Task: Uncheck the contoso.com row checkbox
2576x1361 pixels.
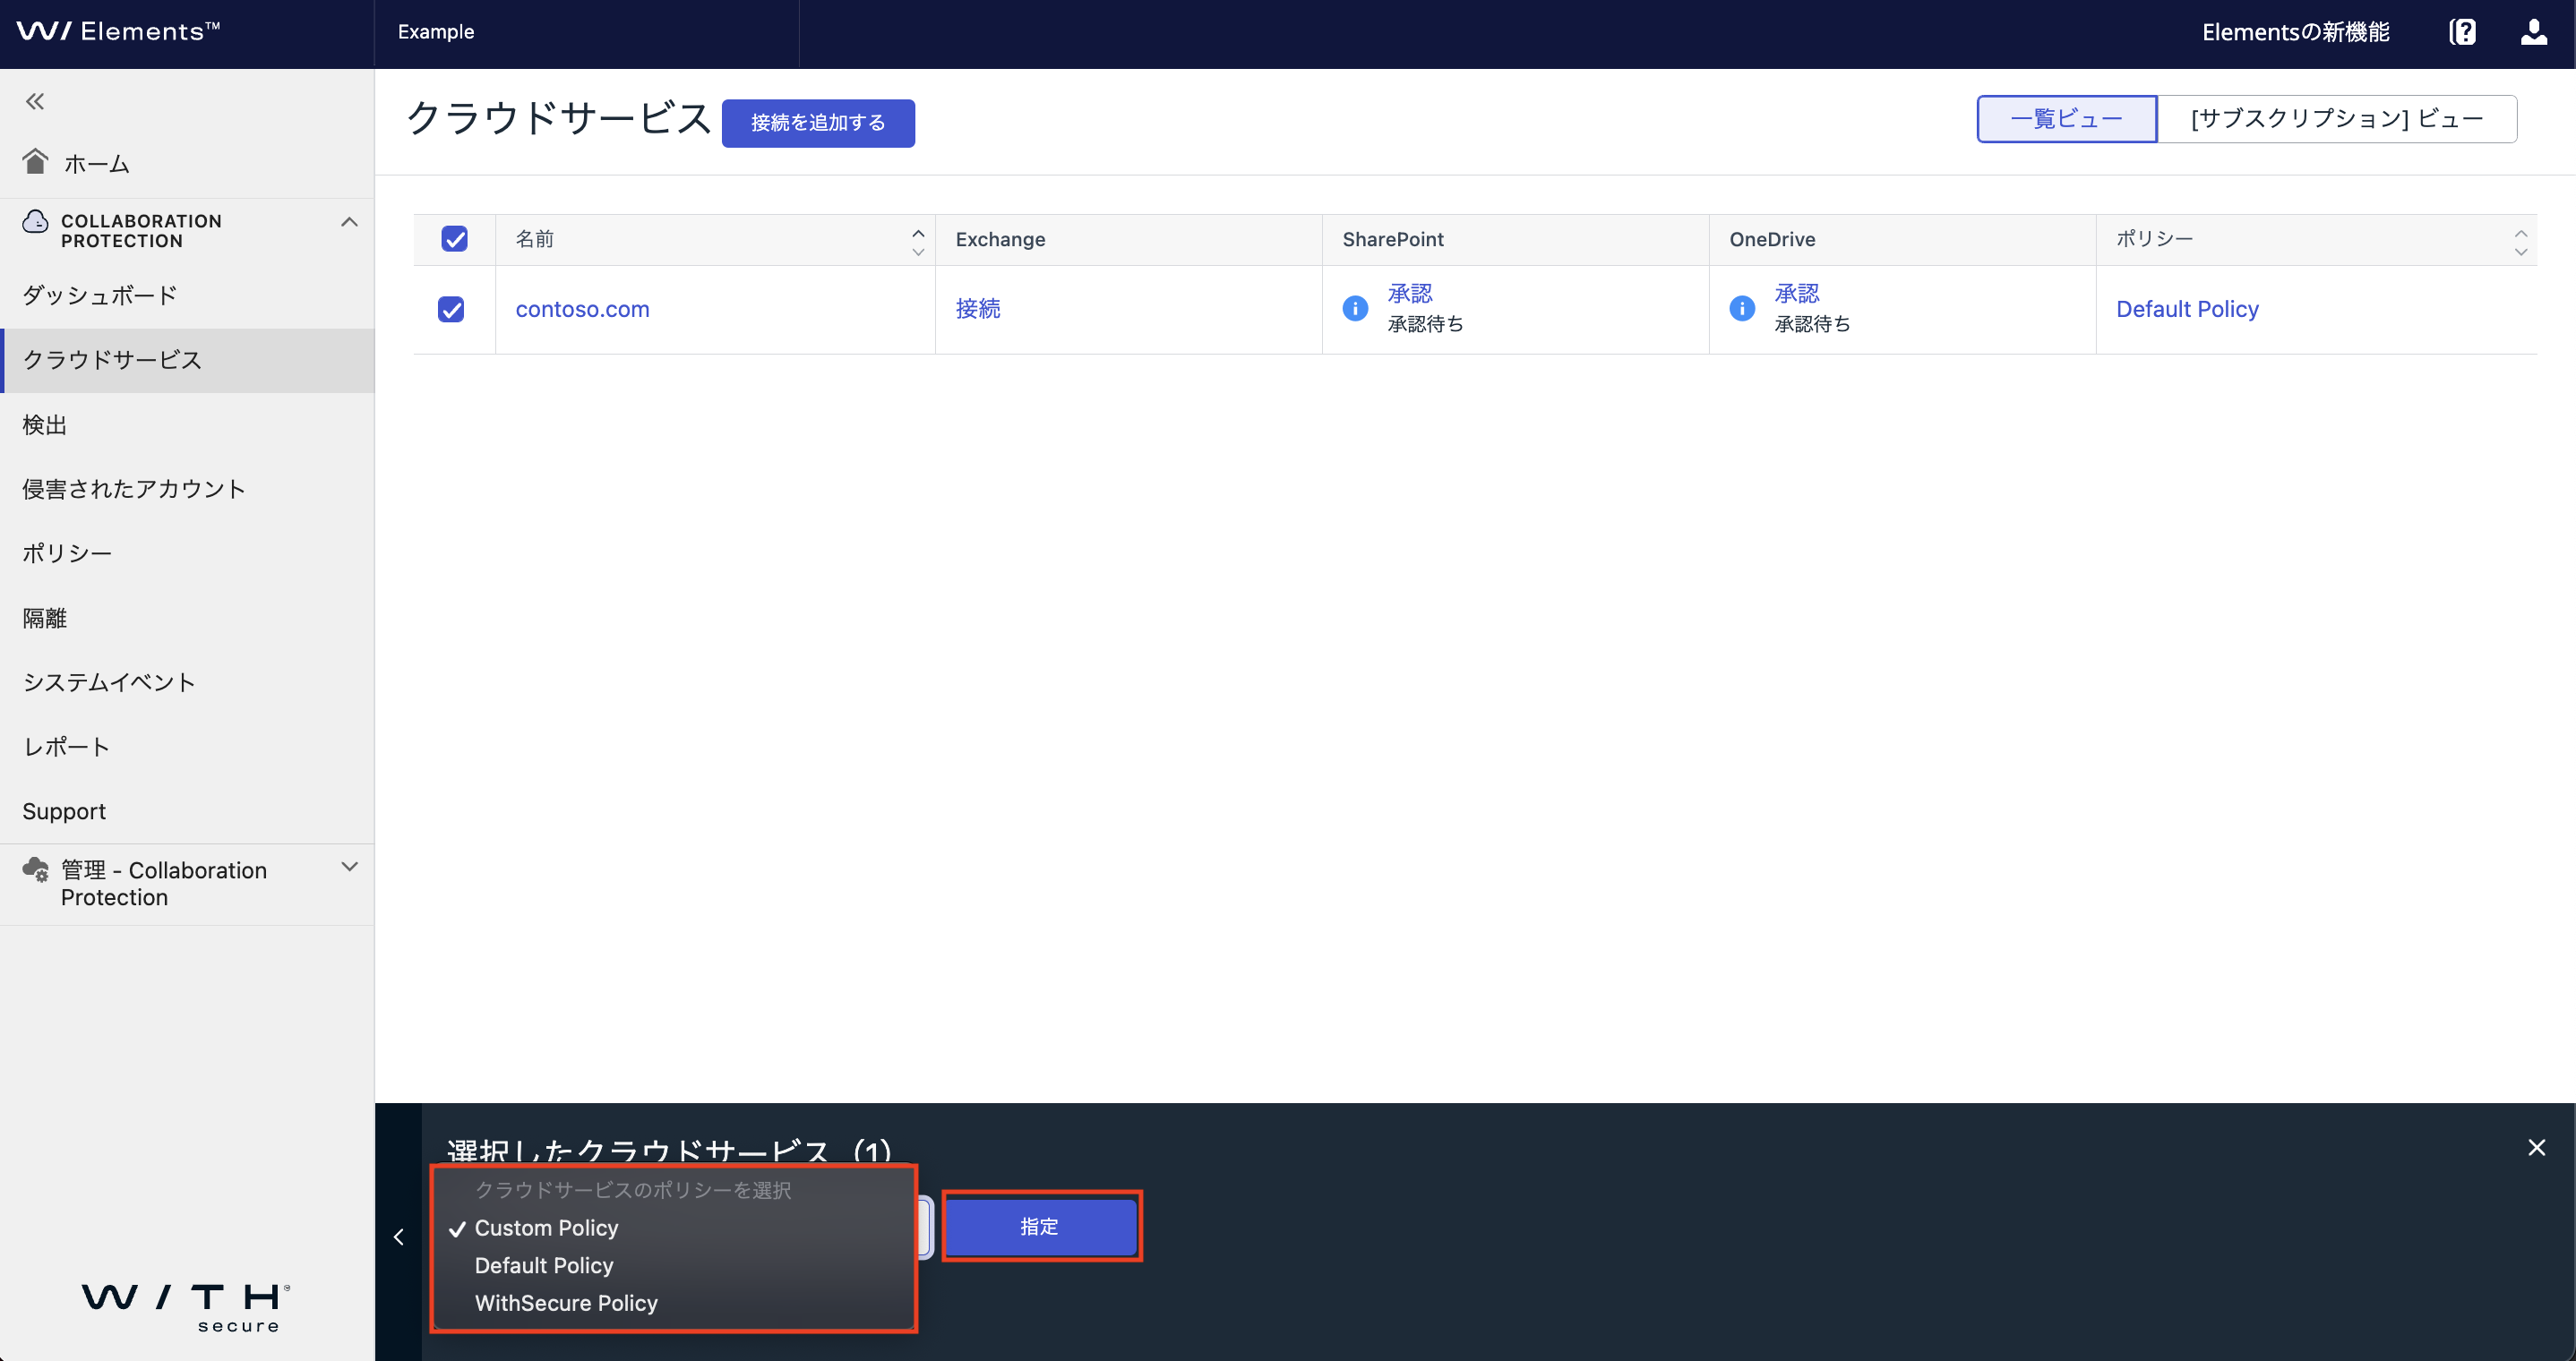Action: pos(451,309)
